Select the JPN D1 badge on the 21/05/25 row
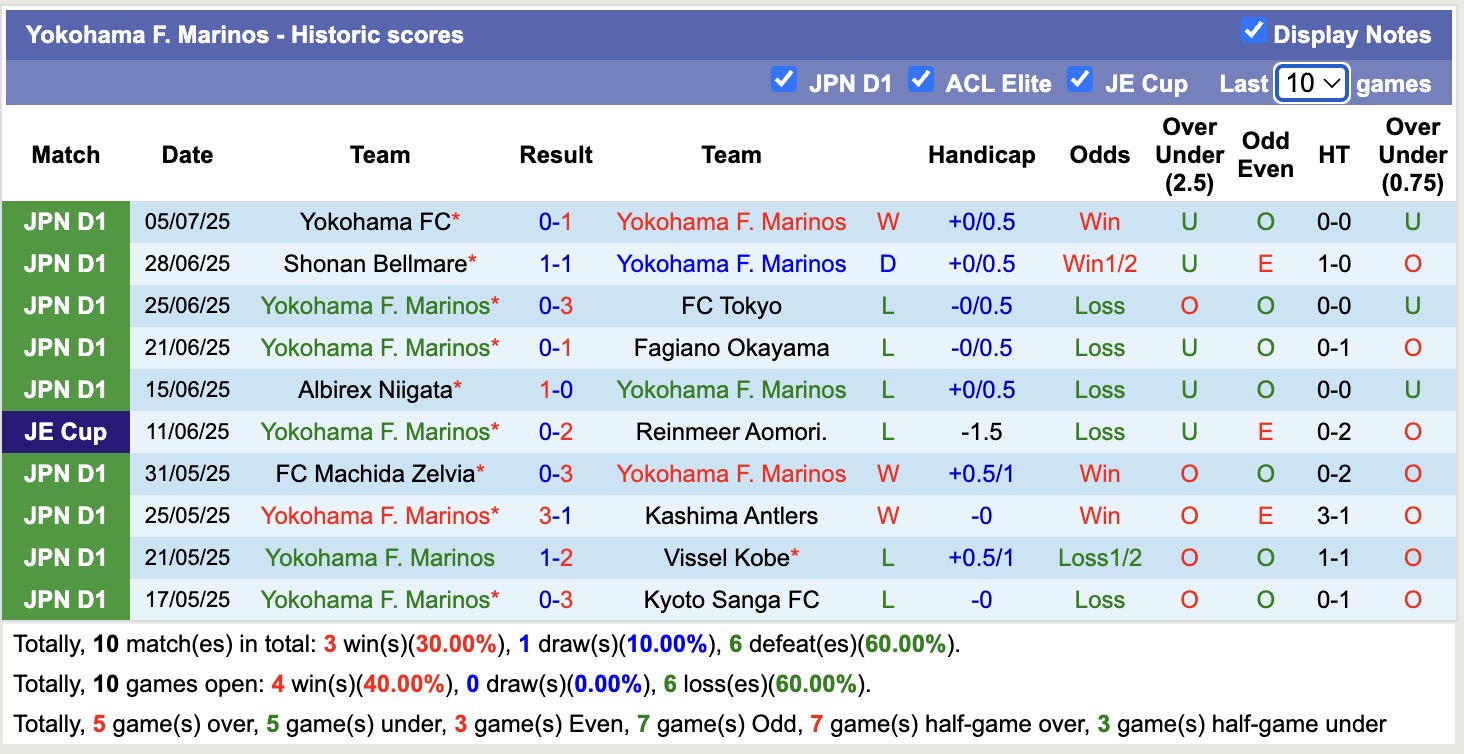This screenshot has width=1464, height=754. (65, 558)
